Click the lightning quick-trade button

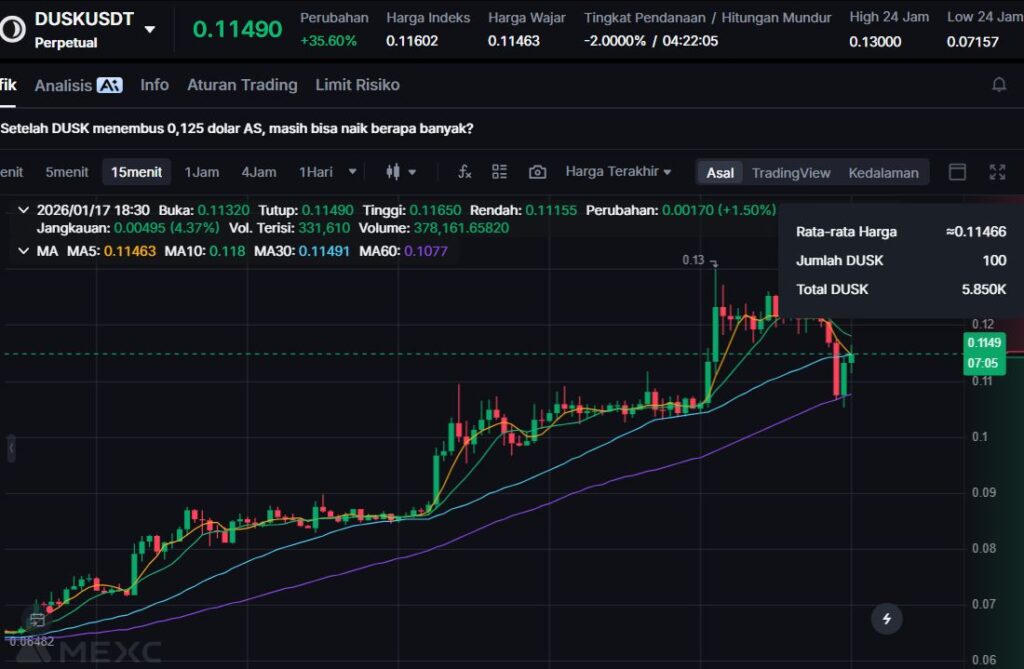coord(886,619)
